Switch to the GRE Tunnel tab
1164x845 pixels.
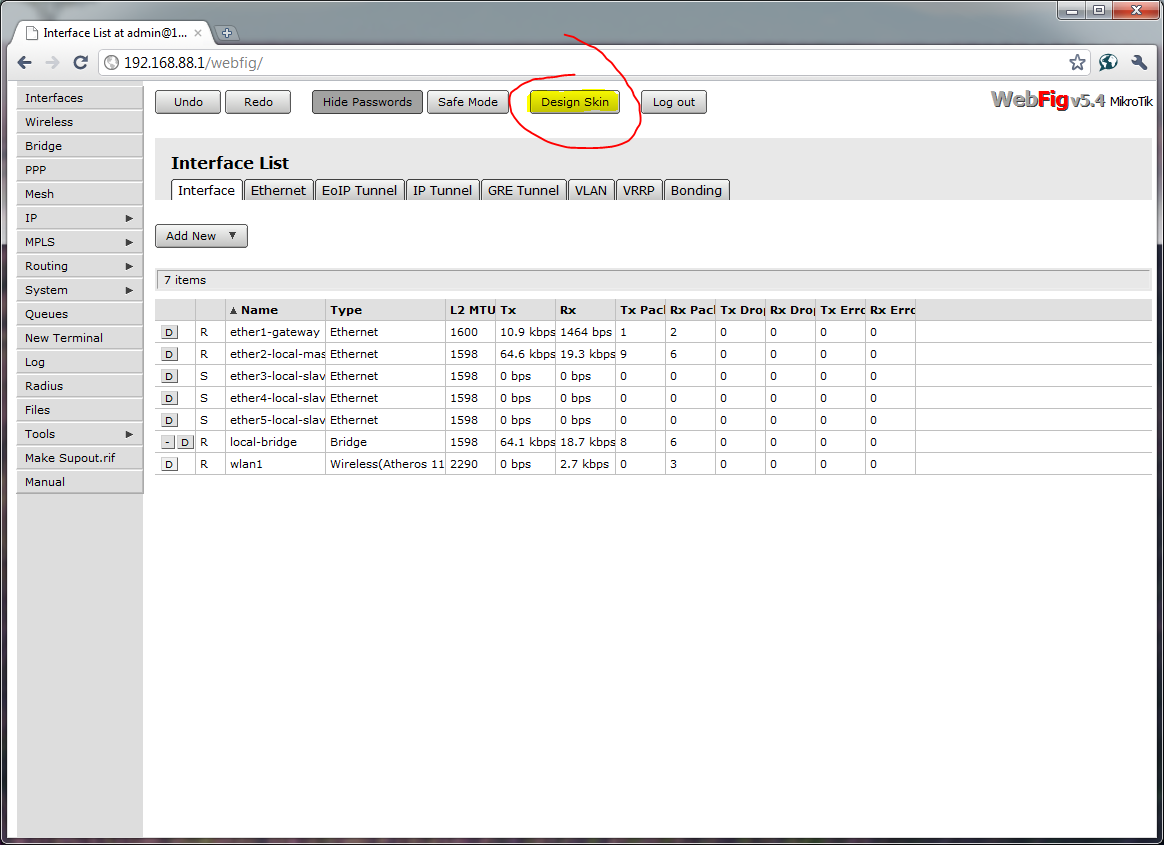pos(523,190)
